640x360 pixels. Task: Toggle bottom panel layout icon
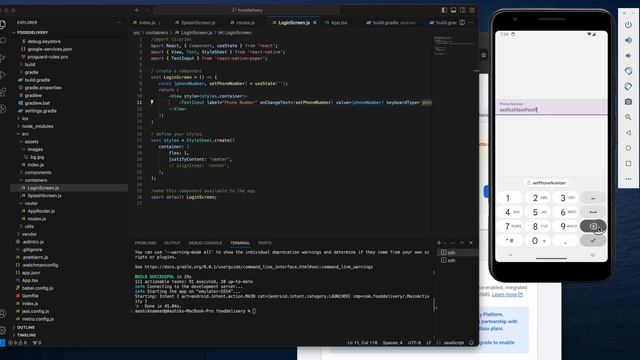453,10
